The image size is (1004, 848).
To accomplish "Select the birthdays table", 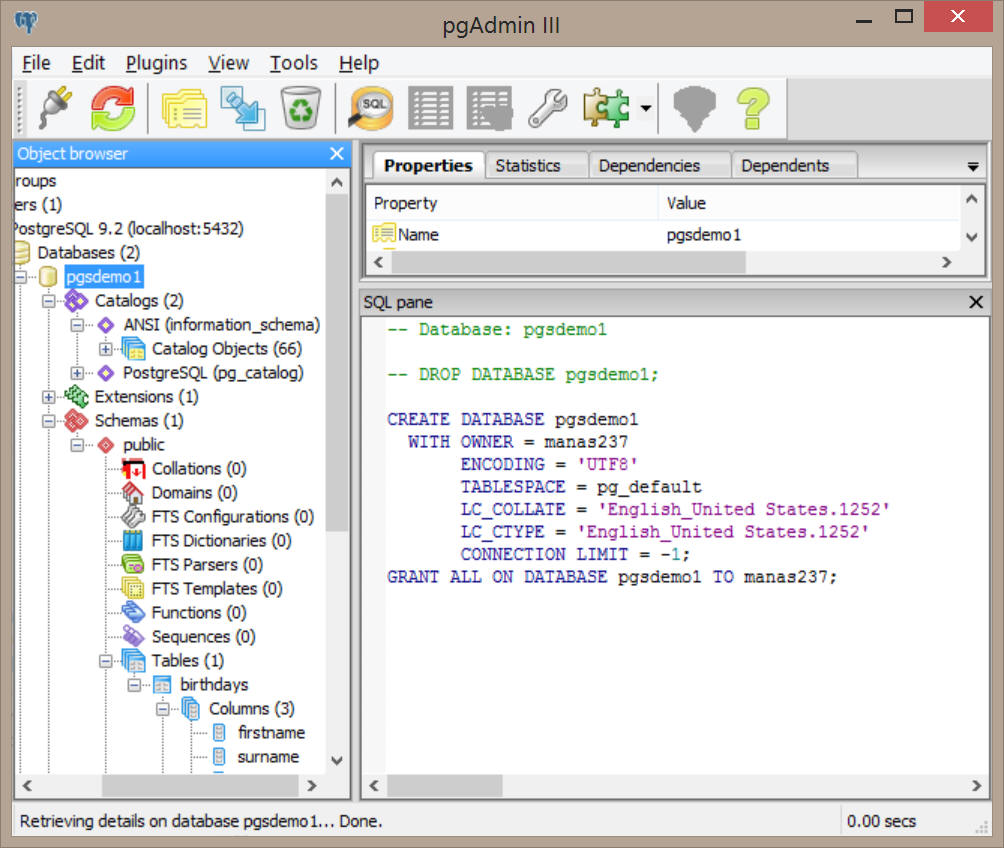I will [x=214, y=685].
